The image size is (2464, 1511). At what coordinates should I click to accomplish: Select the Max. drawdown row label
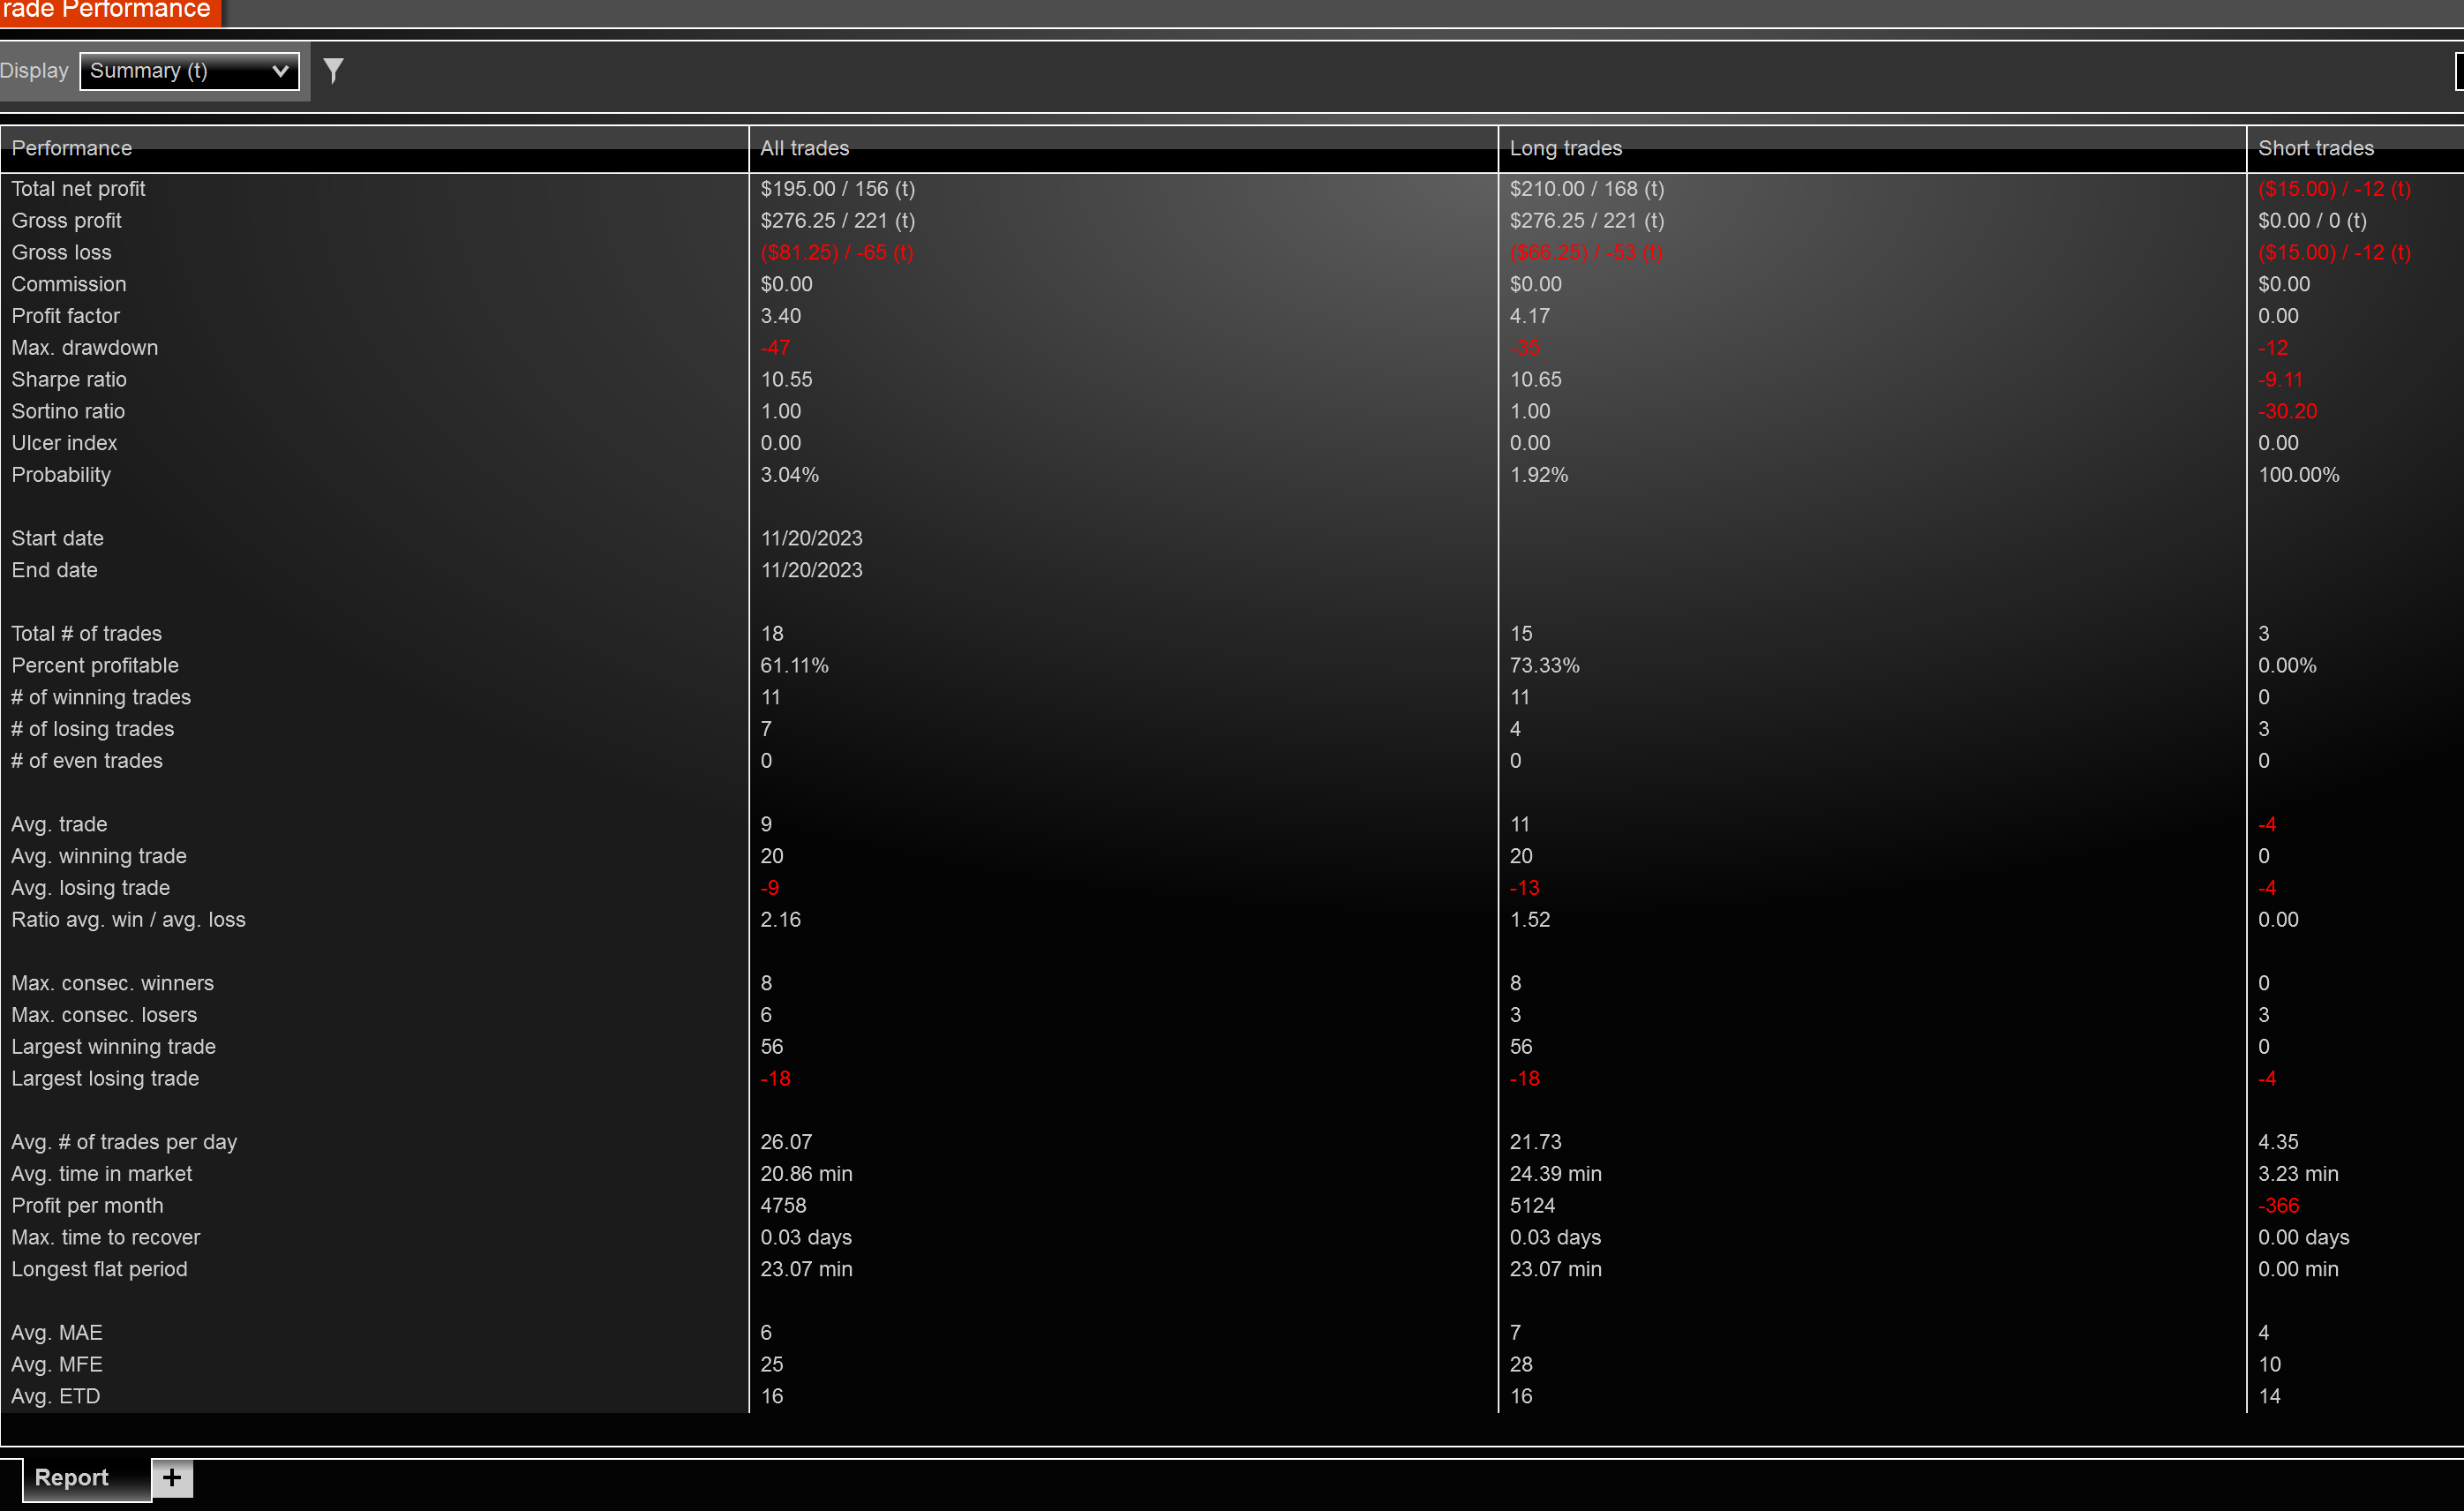(x=85, y=348)
